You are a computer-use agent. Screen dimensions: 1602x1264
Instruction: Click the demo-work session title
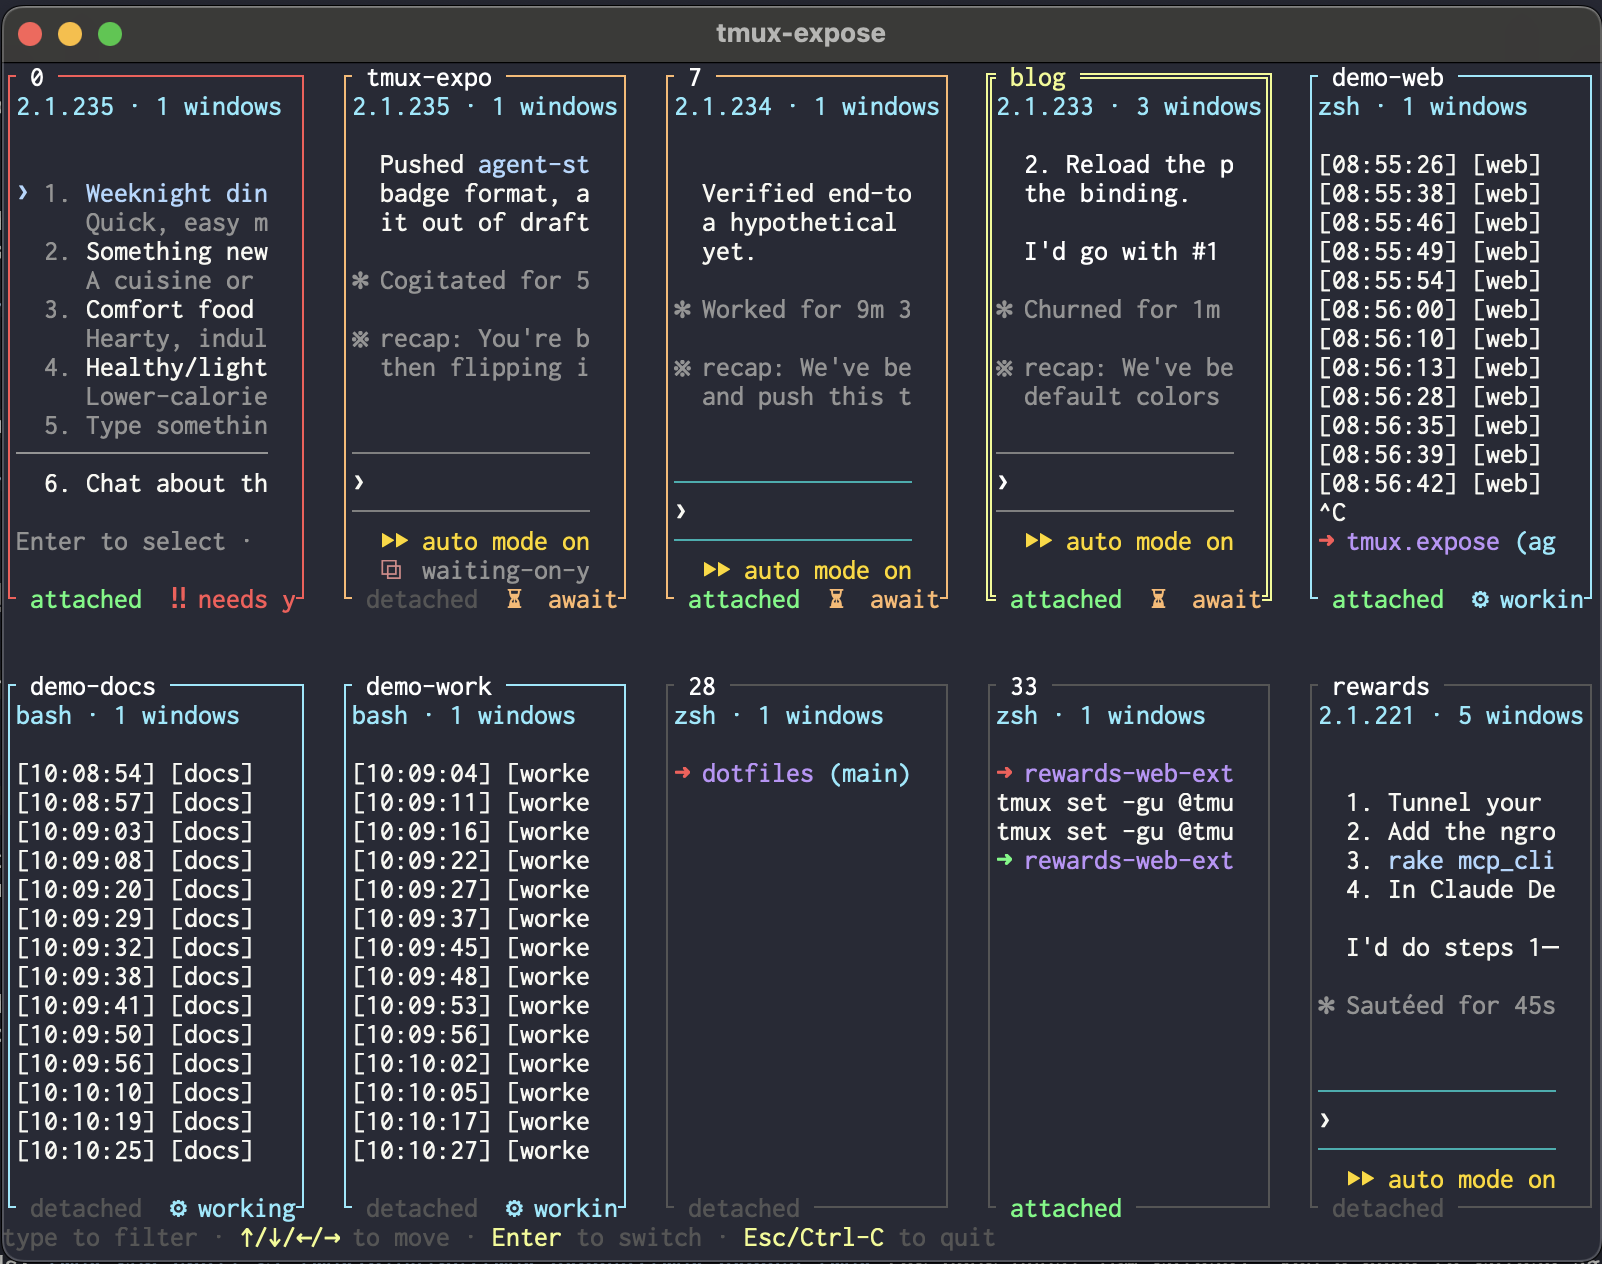coord(429,686)
